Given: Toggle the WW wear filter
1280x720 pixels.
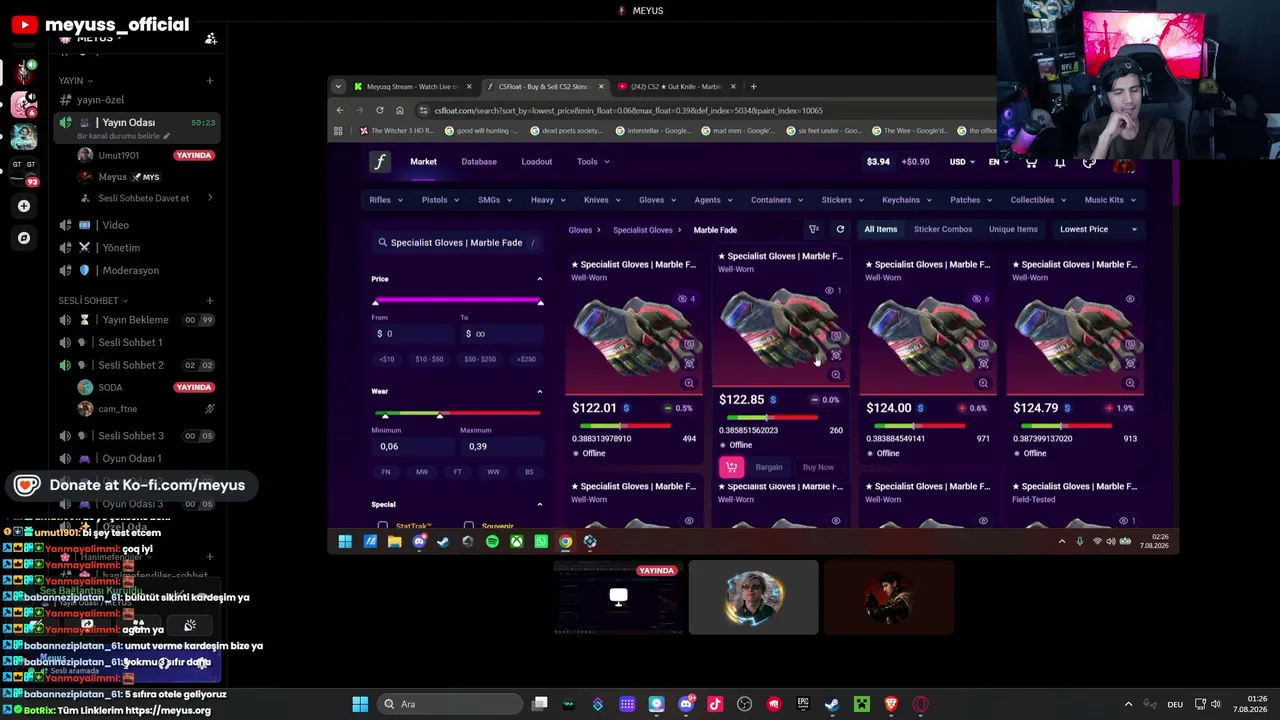Looking at the screenshot, I should (x=493, y=472).
